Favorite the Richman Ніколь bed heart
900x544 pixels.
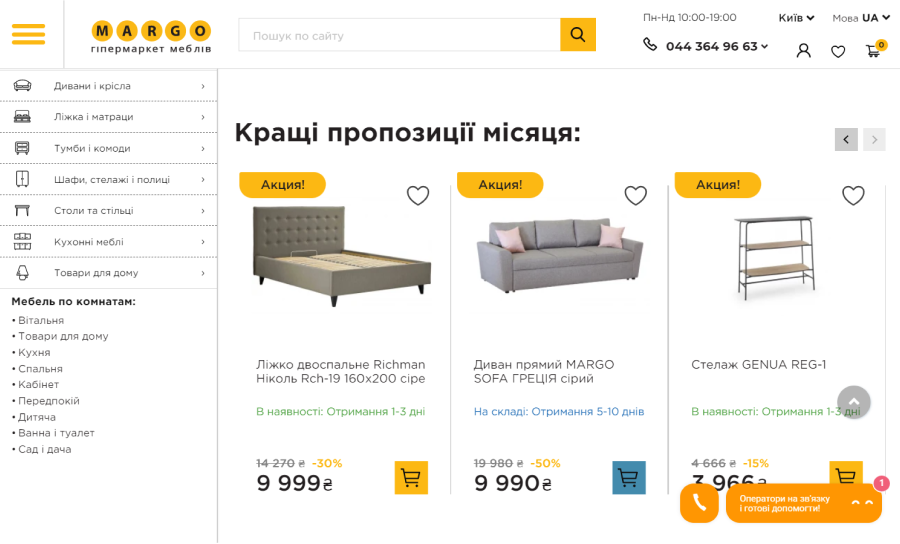coord(418,196)
